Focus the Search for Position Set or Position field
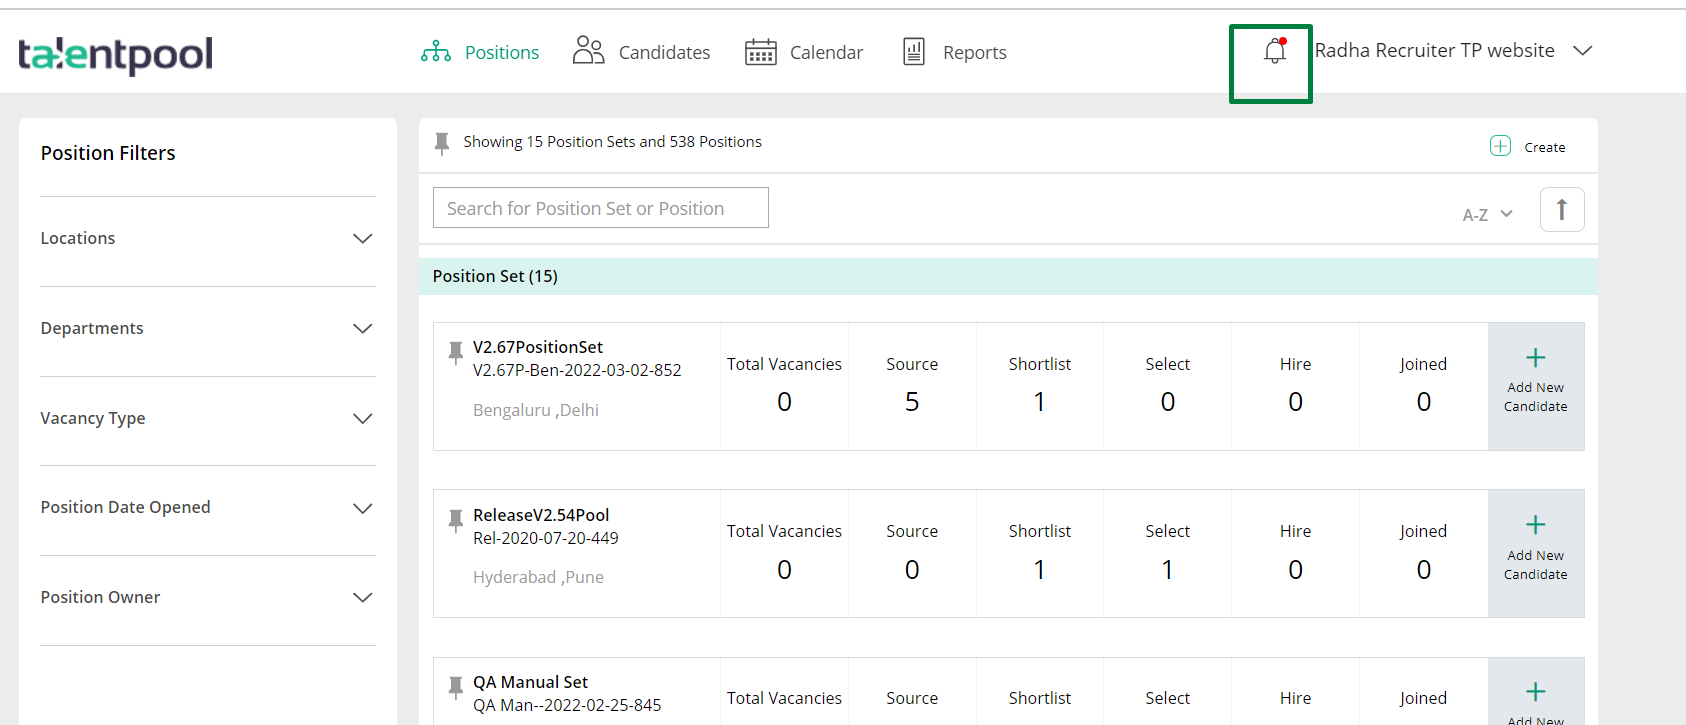 click(601, 208)
